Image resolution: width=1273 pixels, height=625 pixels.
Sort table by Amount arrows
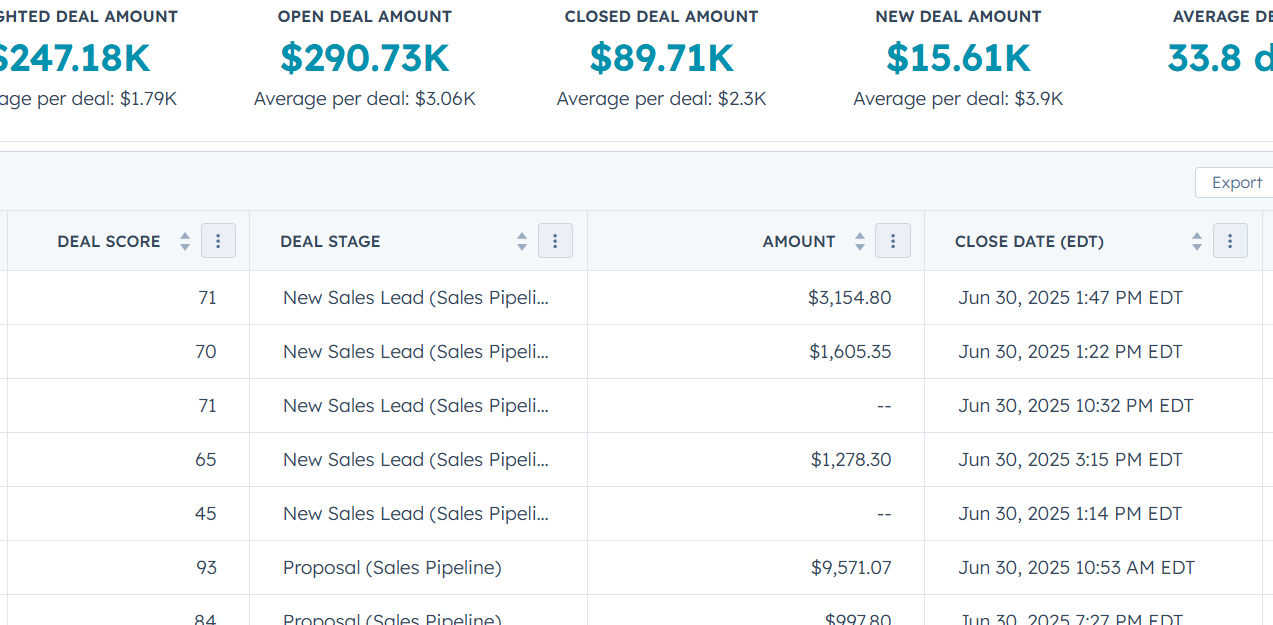(859, 241)
